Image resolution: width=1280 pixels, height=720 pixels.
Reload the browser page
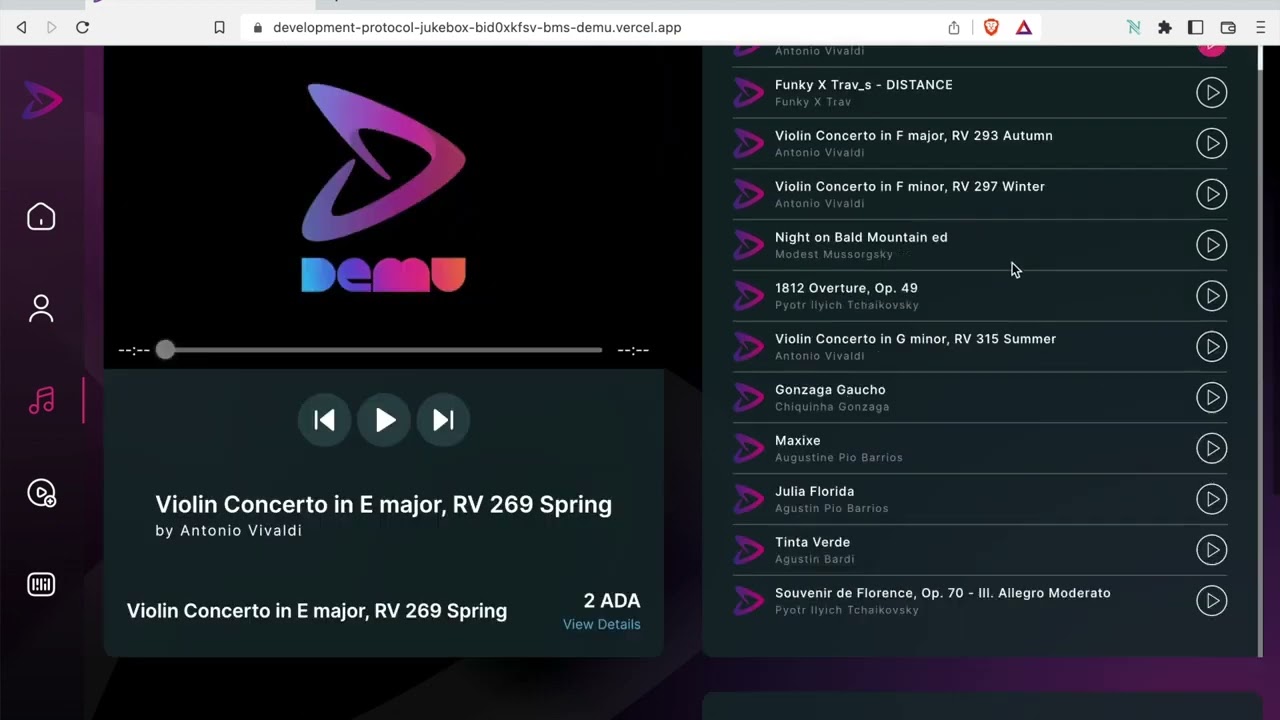pyautogui.click(x=82, y=28)
